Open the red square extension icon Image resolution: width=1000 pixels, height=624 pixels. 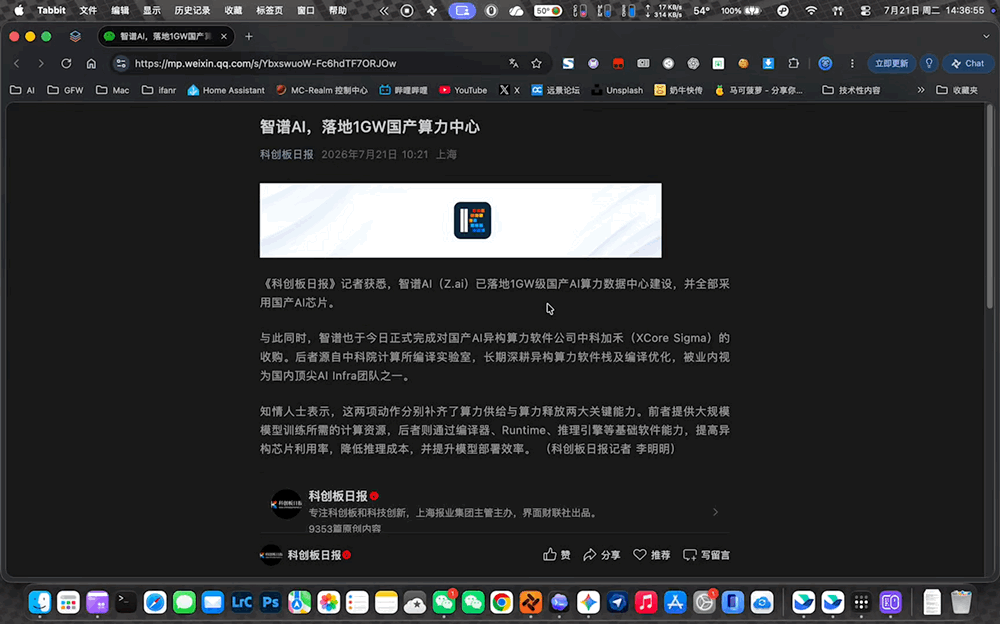[618, 63]
